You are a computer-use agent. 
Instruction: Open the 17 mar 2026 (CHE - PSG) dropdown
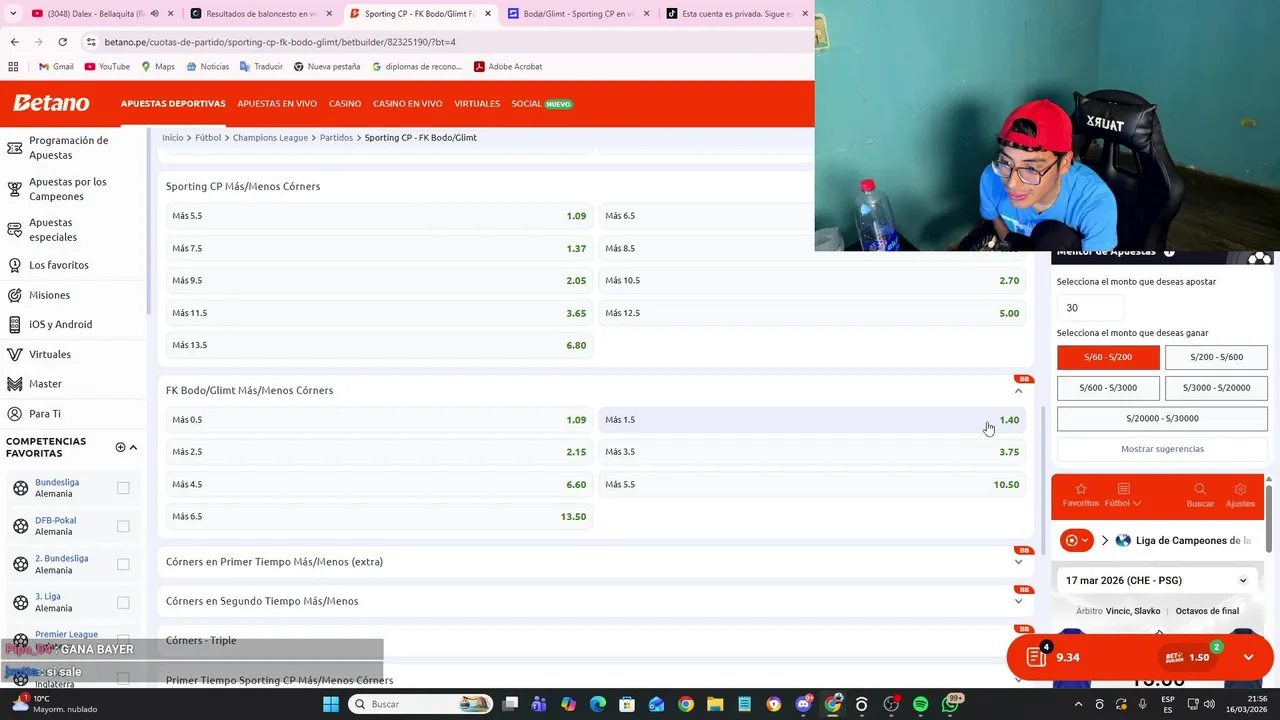[x=1156, y=580]
